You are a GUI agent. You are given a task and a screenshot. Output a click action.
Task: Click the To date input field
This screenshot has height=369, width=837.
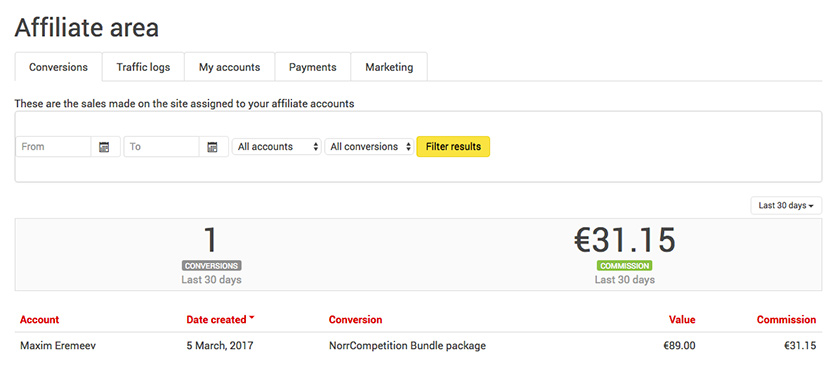[162, 147]
